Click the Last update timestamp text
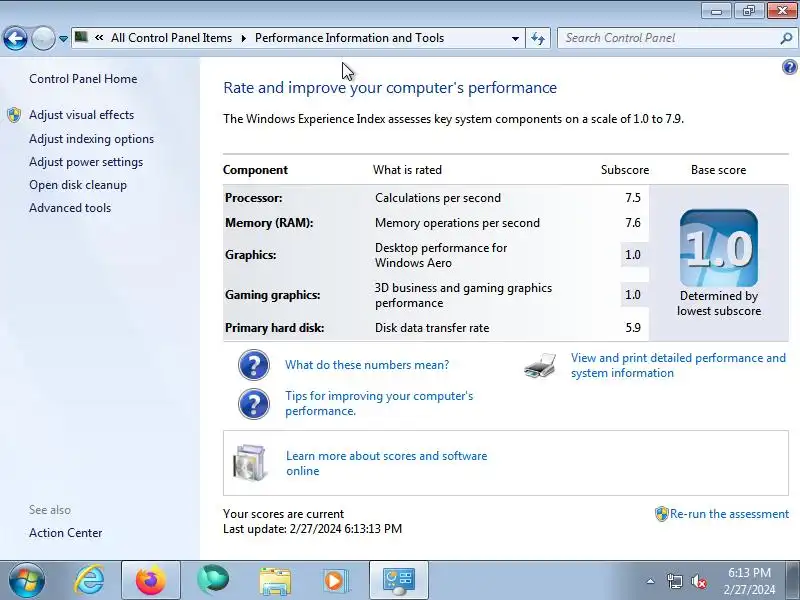The height and width of the screenshot is (600, 800). pyautogui.click(x=312, y=529)
